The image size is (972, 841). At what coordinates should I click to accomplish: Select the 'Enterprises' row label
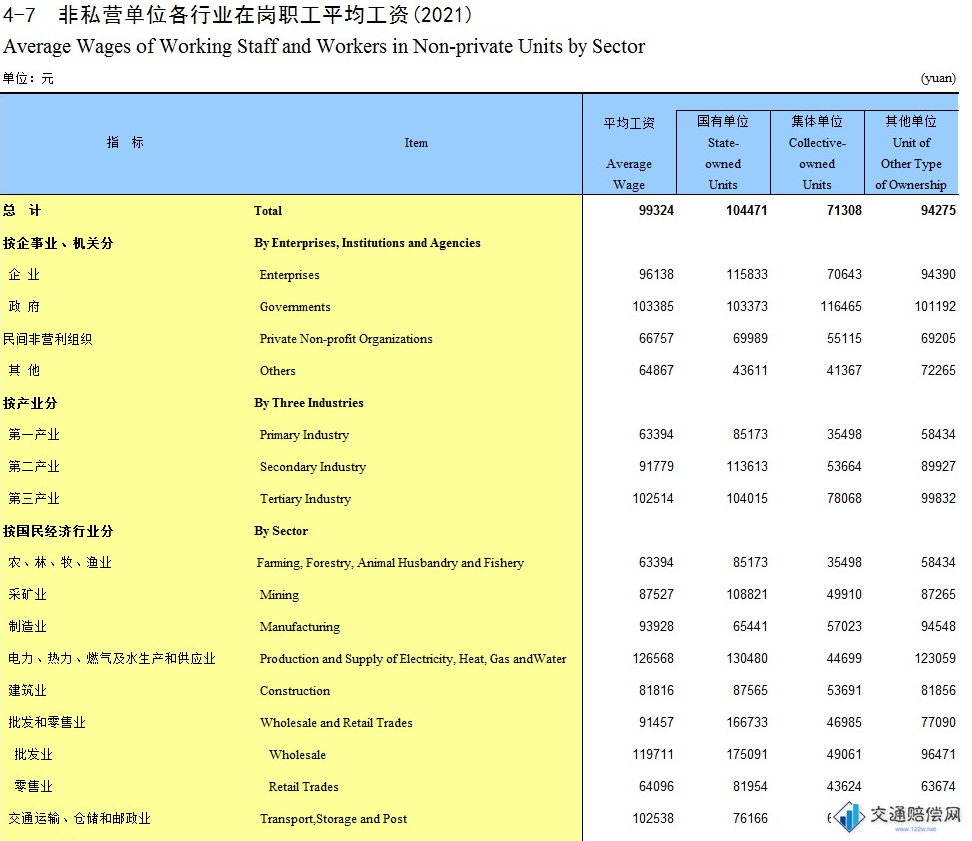[289, 275]
